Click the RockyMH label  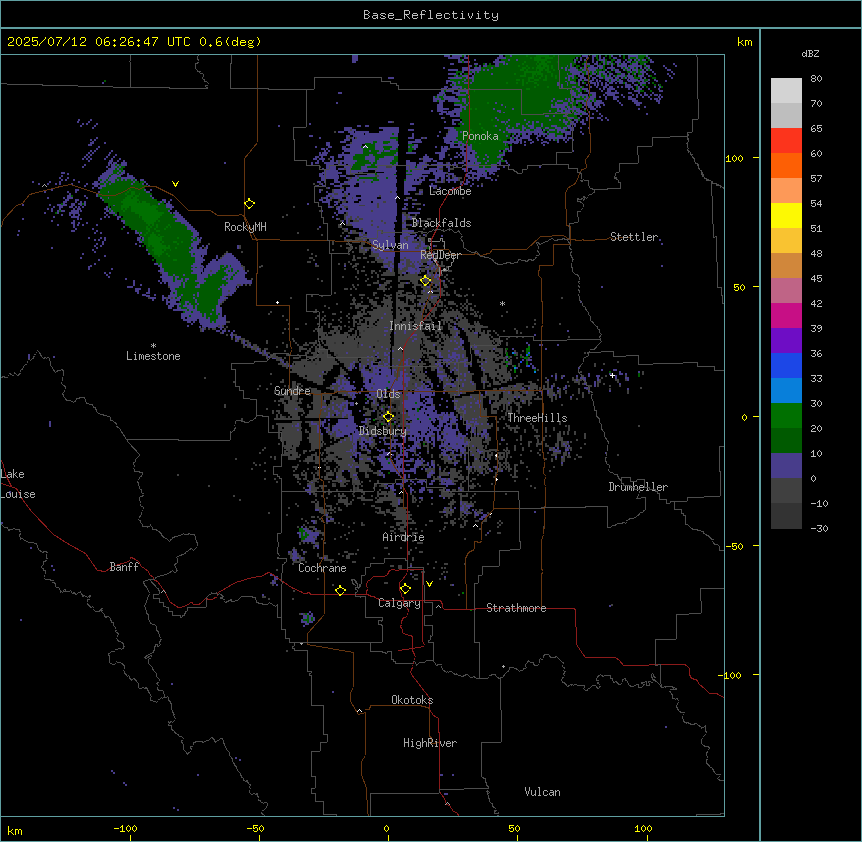(x=245, y=227)
